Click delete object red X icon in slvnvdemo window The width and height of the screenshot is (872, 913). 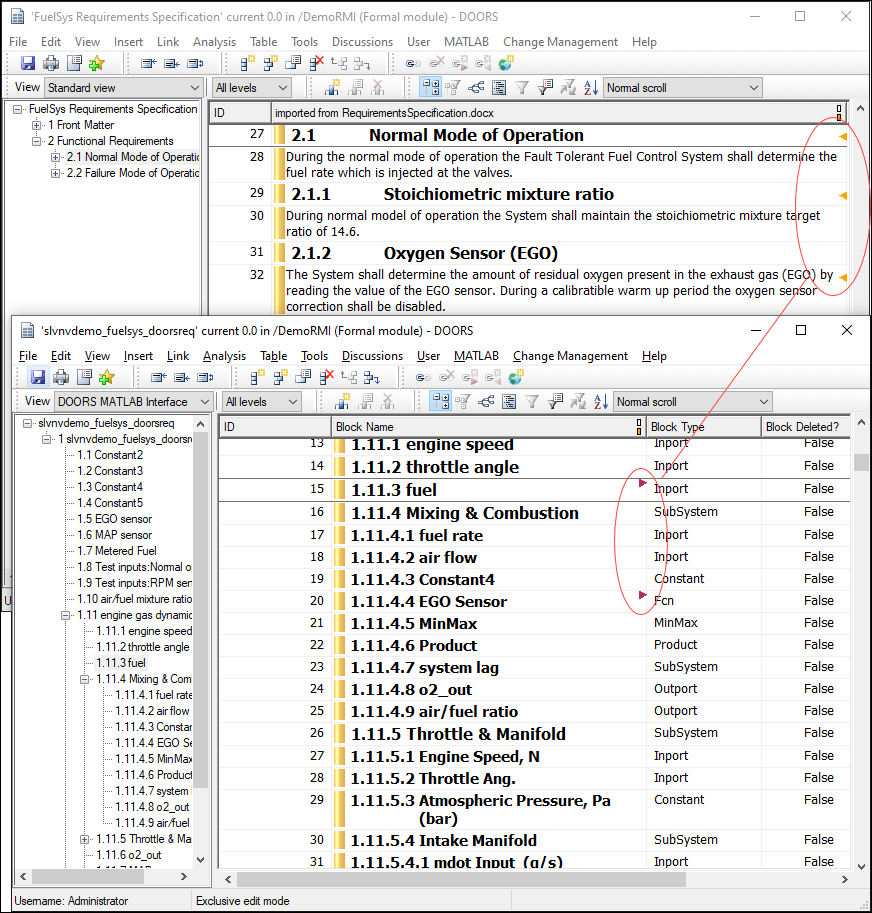point(327,377)
